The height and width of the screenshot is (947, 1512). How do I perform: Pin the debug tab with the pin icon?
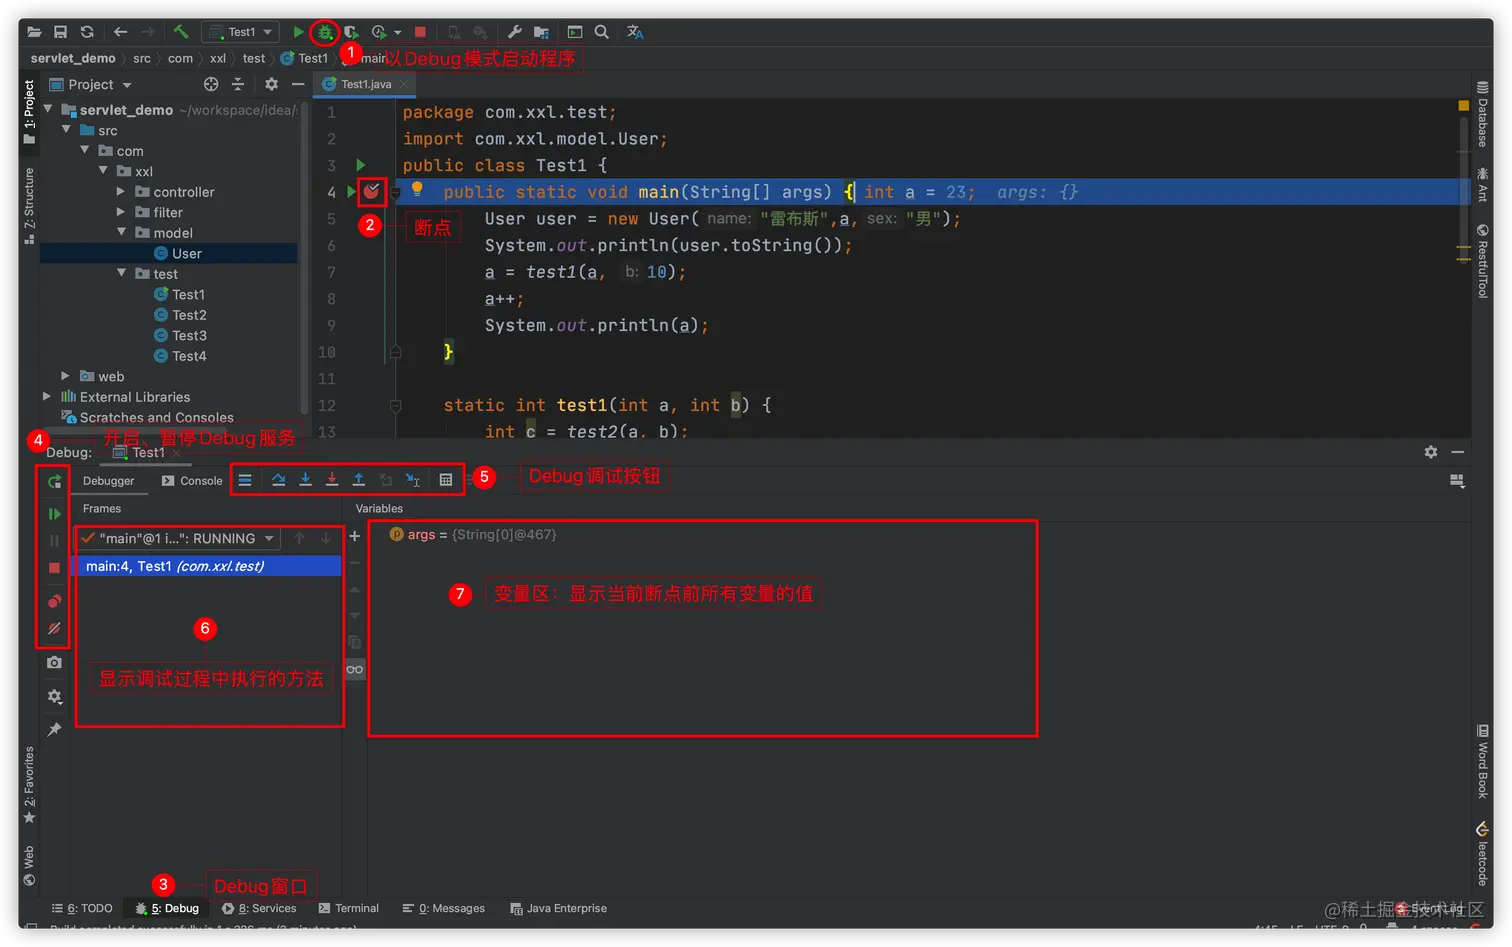click(x=54, y=729)
